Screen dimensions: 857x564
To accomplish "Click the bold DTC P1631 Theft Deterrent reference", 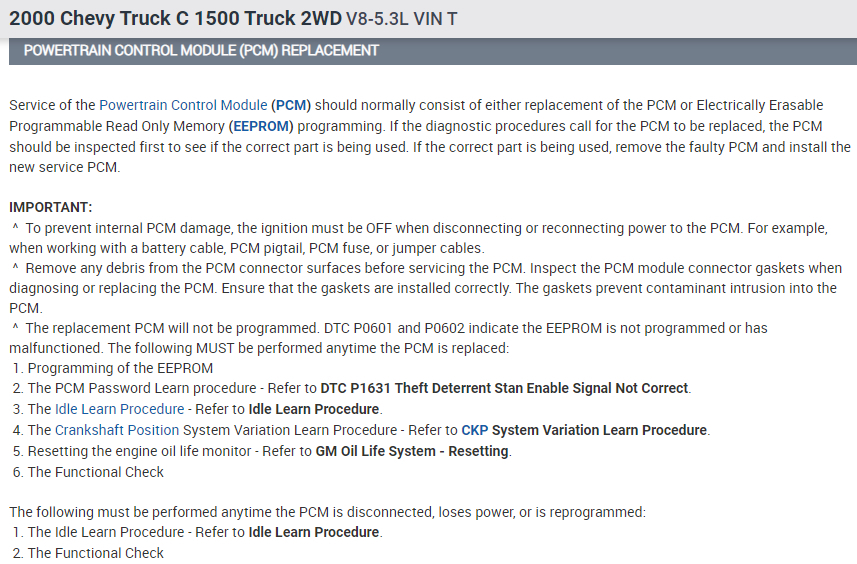I will (504, 388).
